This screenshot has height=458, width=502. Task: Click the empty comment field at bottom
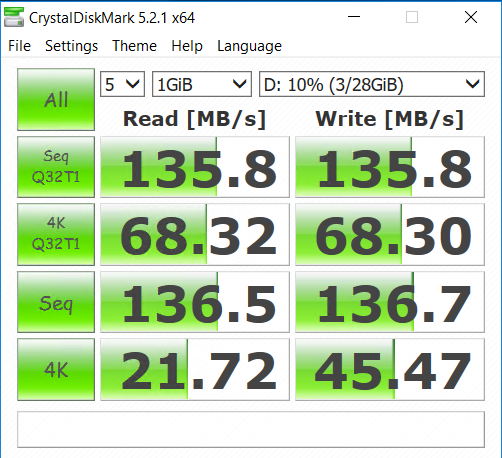[251, 429]
